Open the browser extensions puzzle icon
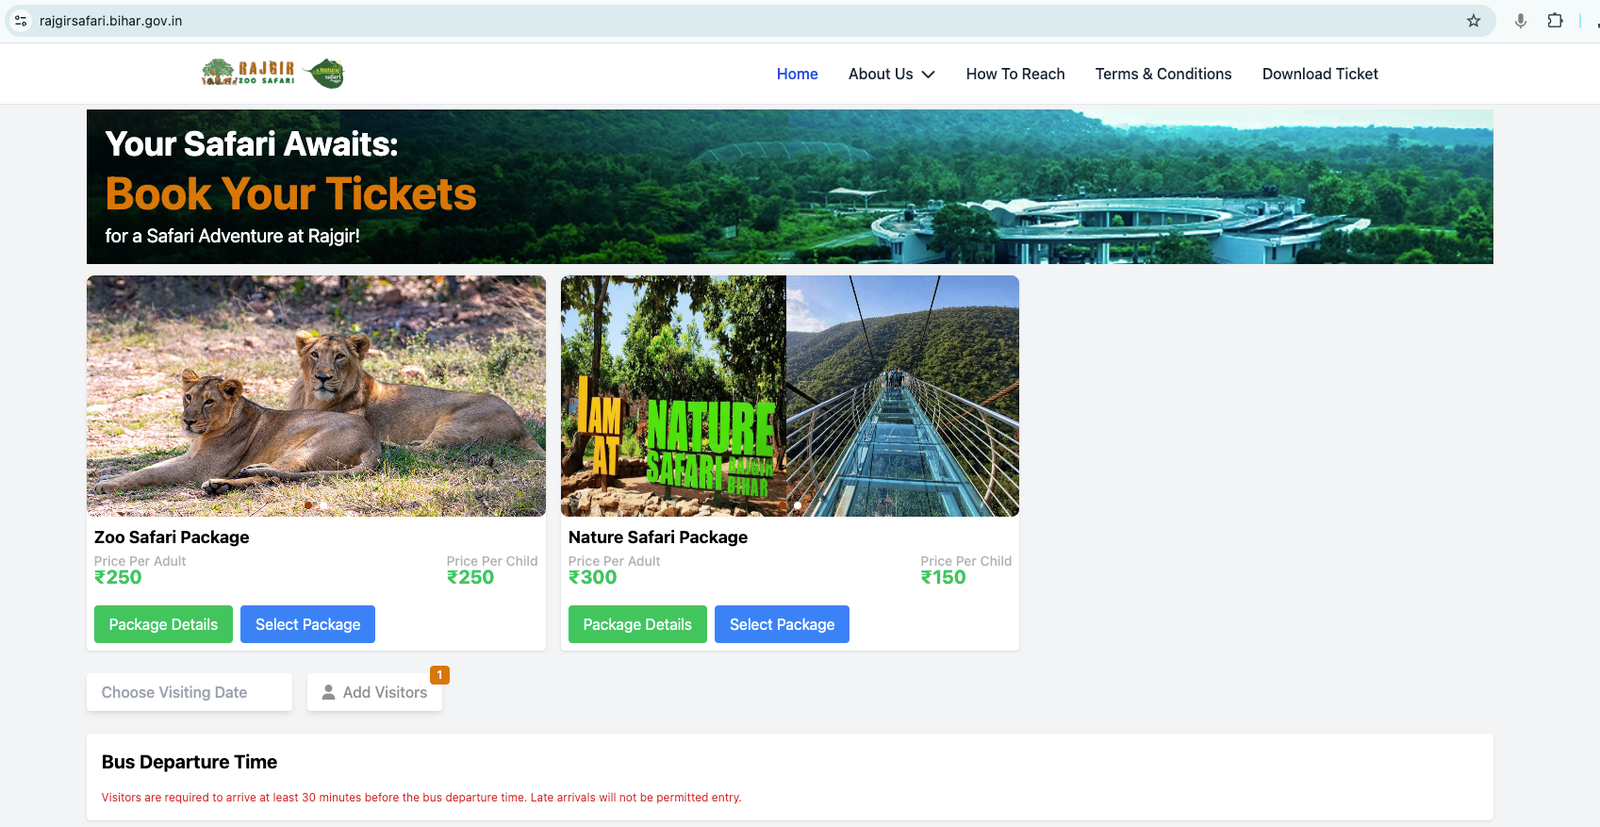This screenshot has height=827, width=1600. (1555, 20)
